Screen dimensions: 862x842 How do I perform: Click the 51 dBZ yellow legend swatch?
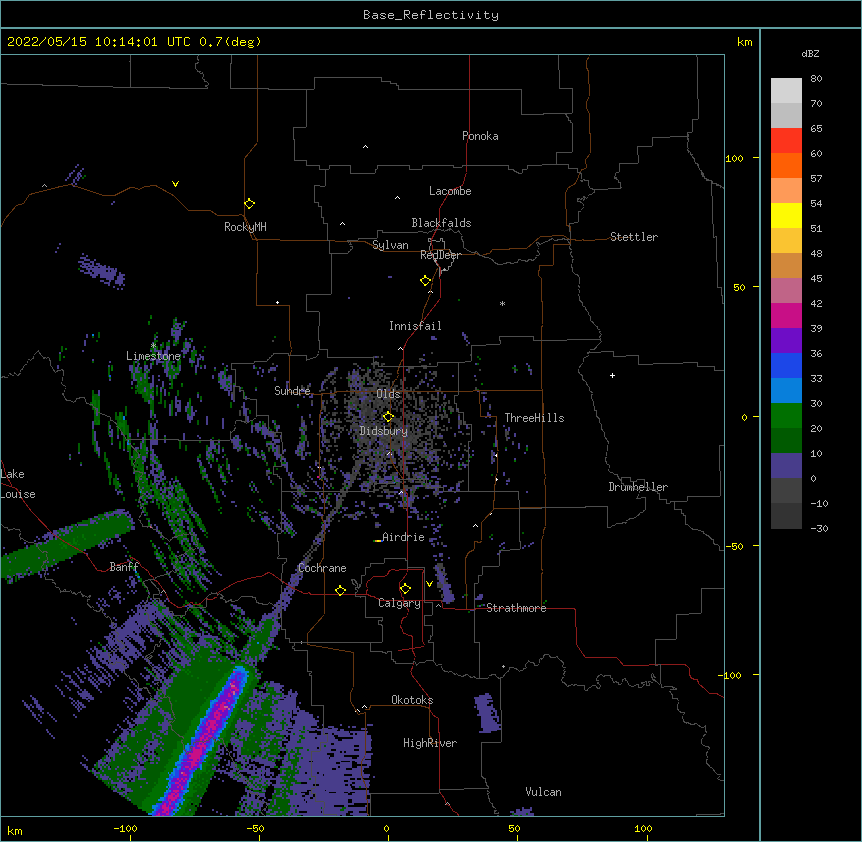[x=786, y=216]
